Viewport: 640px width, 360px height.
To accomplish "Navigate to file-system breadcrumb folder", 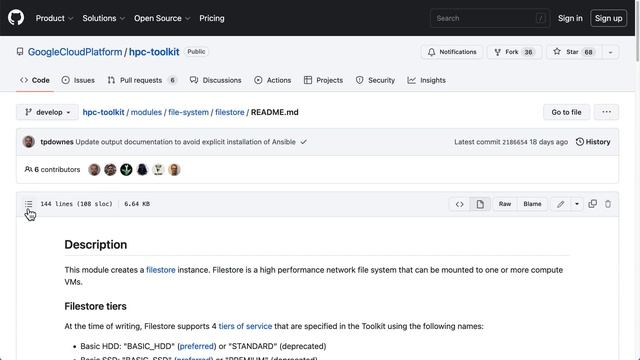I will [x=189, y=112].
